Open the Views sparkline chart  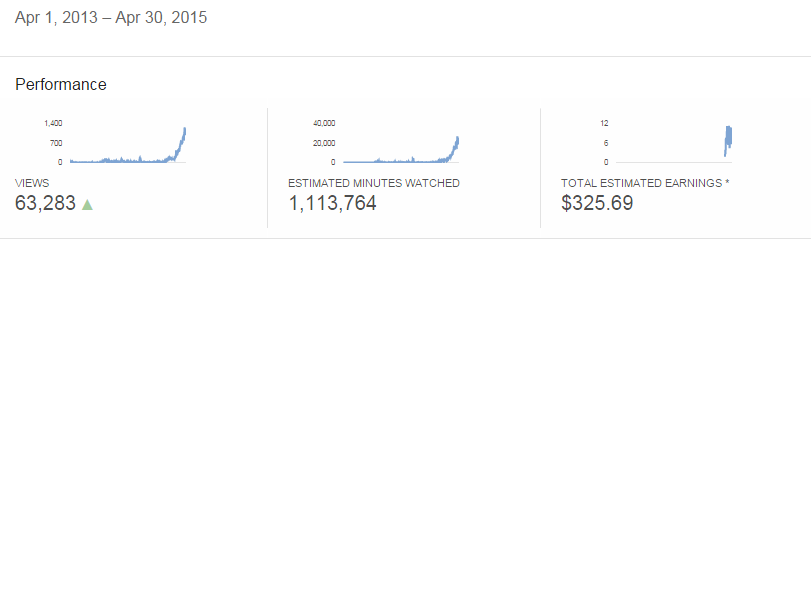[128, 145]
